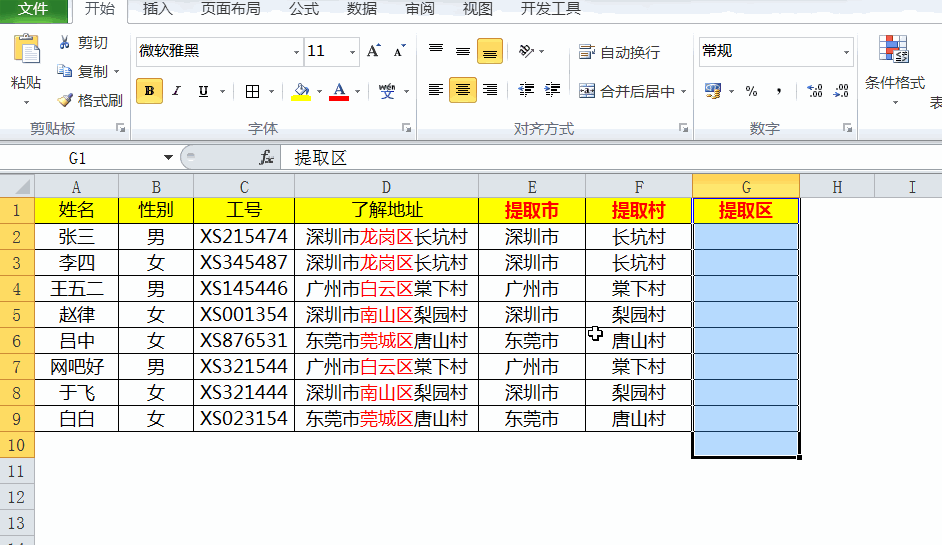
Task: Open the 剪贴板 clipboard pane launcher
Action: [121, 128]
